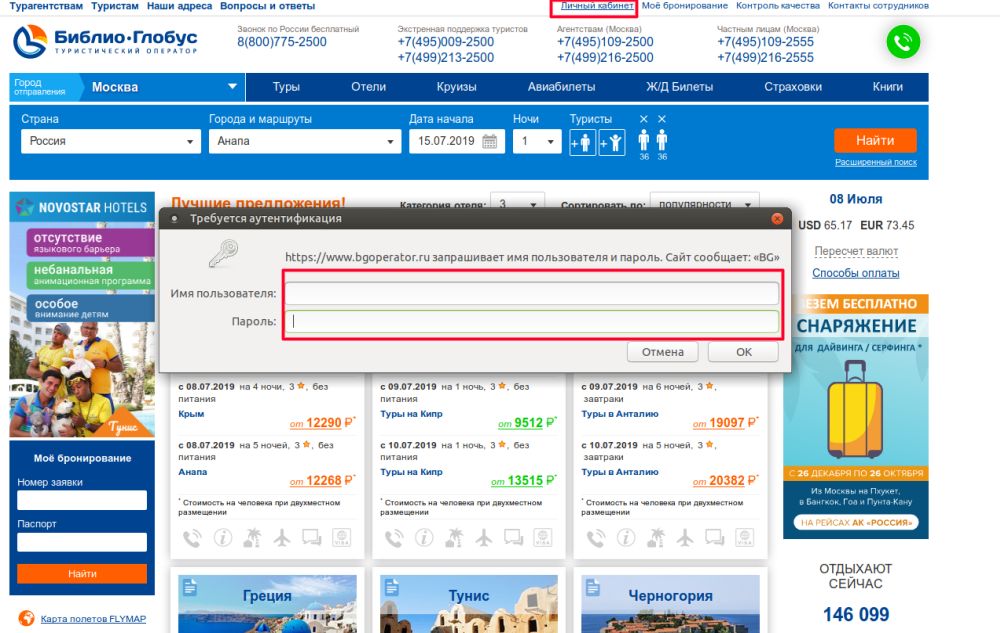The width and height of the screenshot is (1000, 633).
Task: Remove the first tourist using the X icon
Action: click(x=644, y=120)
